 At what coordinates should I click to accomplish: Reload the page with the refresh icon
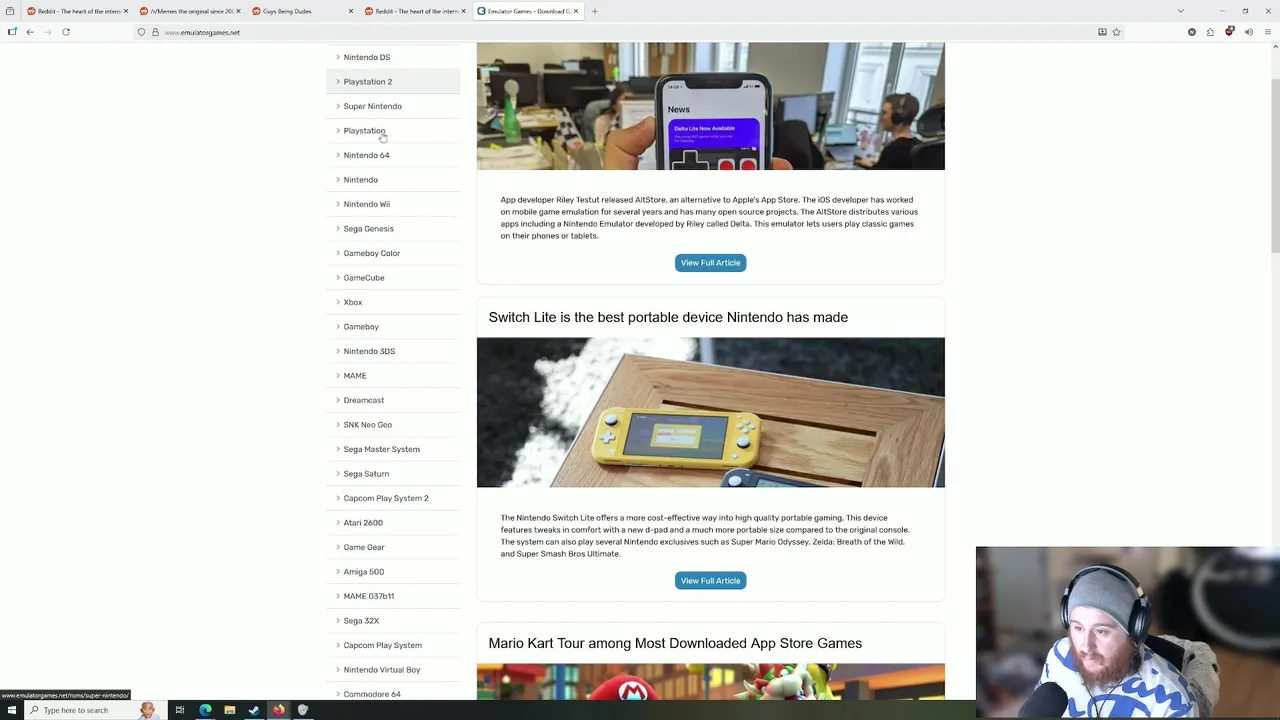(x=66, y=32)
